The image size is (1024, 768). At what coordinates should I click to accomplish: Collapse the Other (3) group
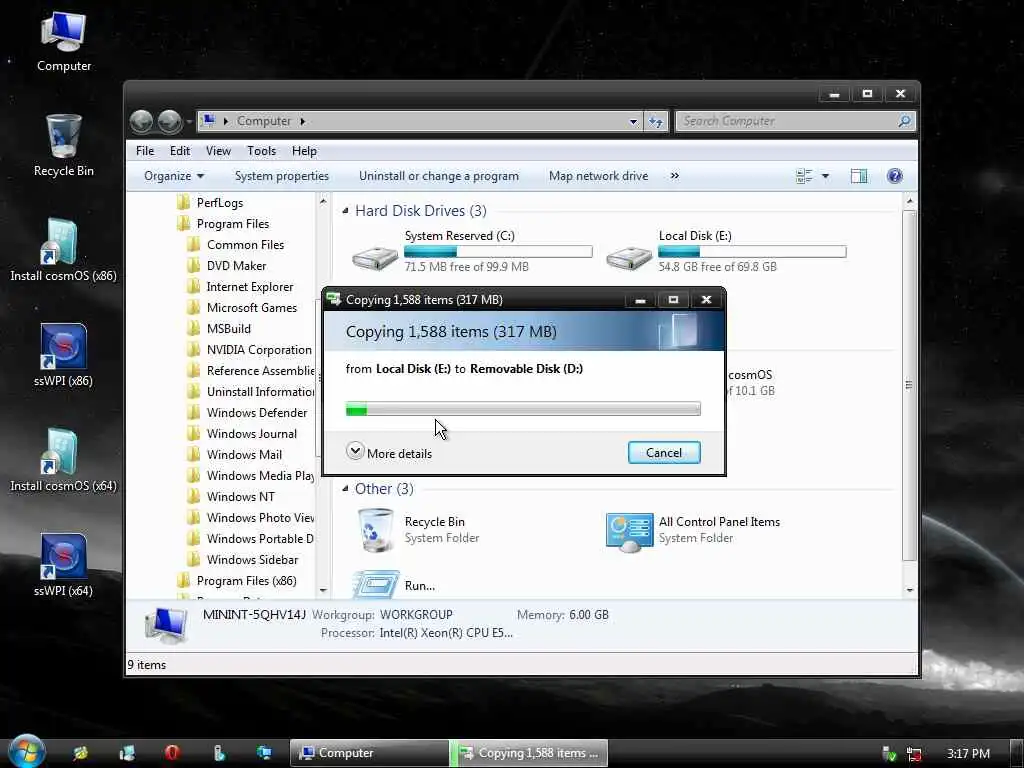pos(345,488)
